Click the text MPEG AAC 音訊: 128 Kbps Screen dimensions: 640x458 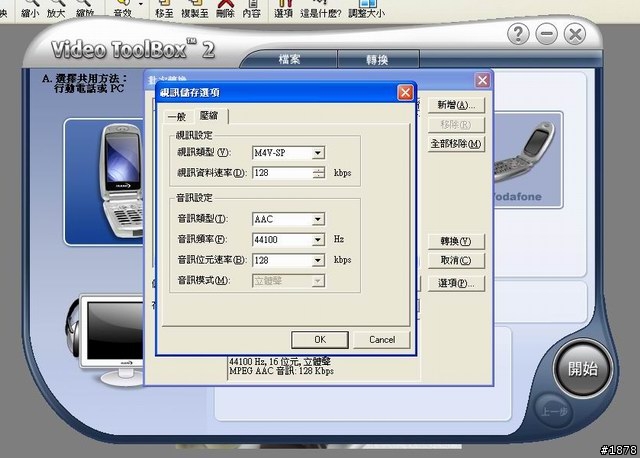[281, 371]
